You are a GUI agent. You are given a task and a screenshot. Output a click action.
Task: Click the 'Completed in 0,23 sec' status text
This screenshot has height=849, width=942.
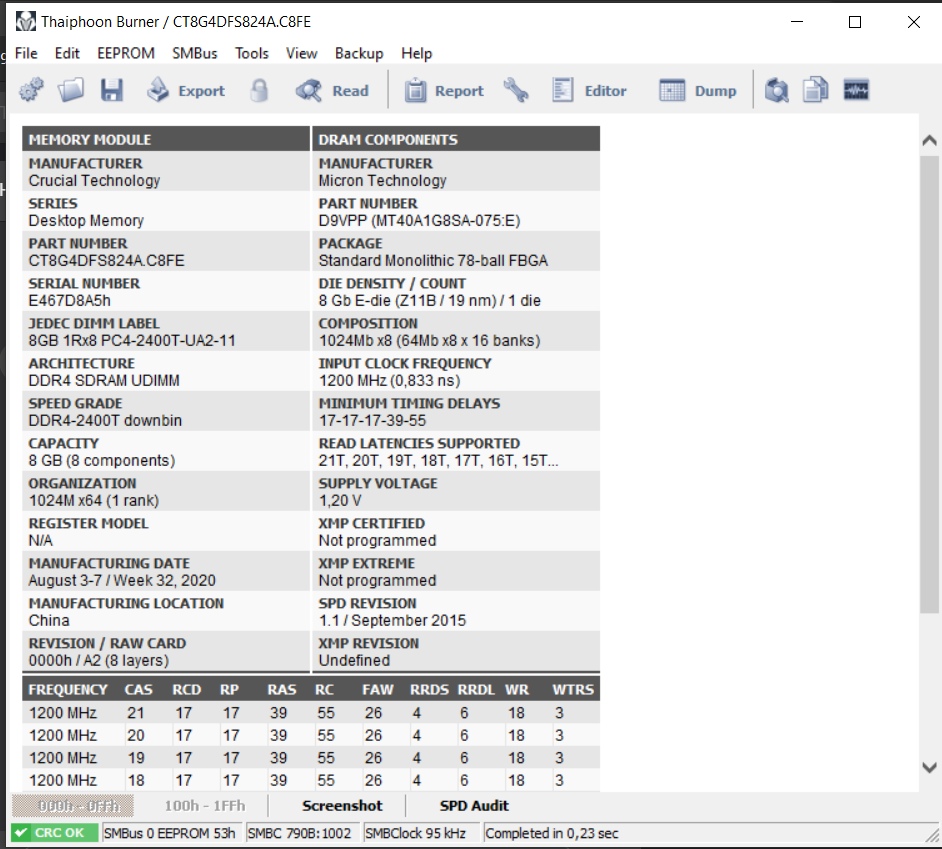552,833
